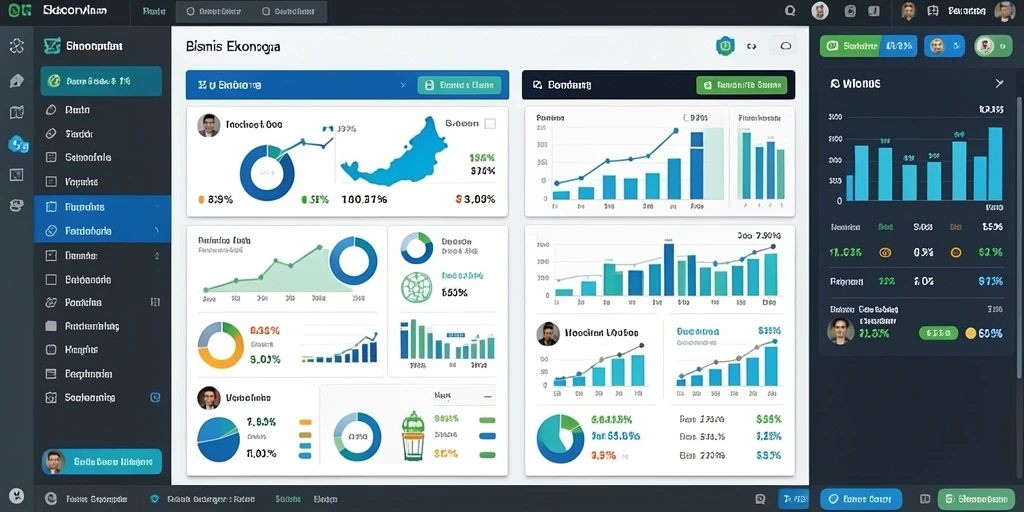1024x512 pixels.
Task: Tick the checkbox beside the map card title
Action: [490, 123]
